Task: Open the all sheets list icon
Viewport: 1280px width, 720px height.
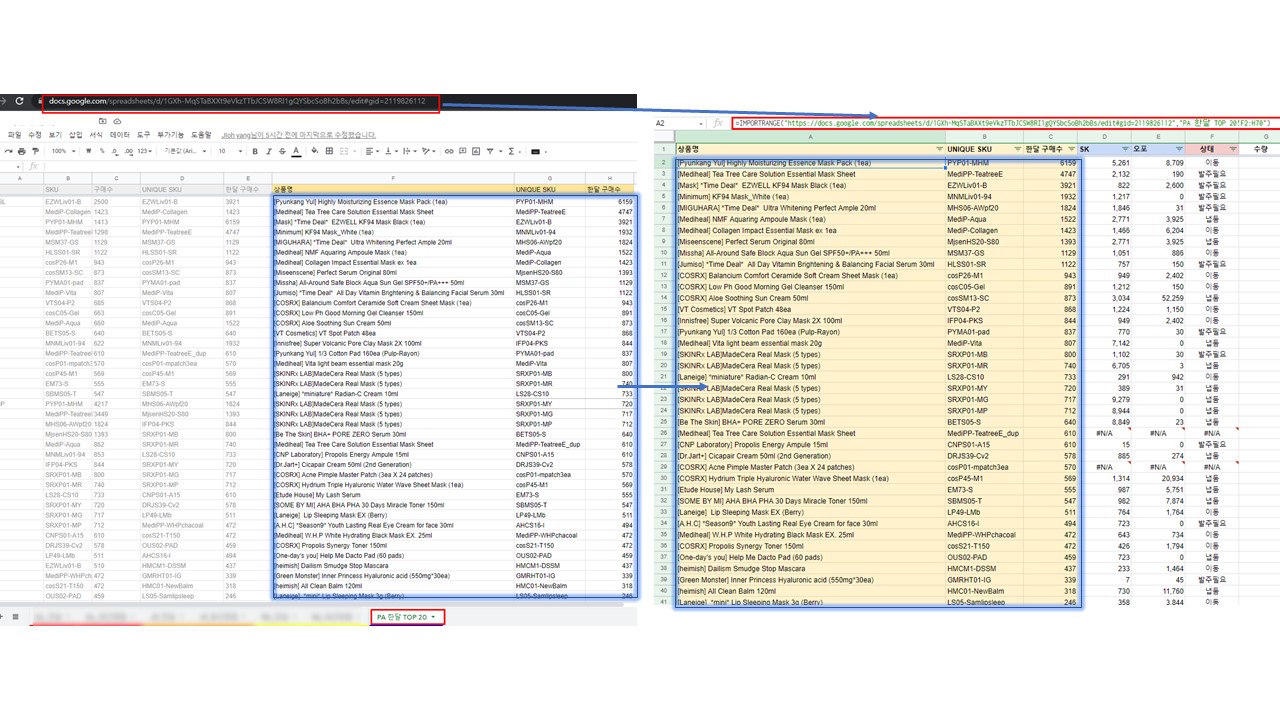Action: (15, 617)
